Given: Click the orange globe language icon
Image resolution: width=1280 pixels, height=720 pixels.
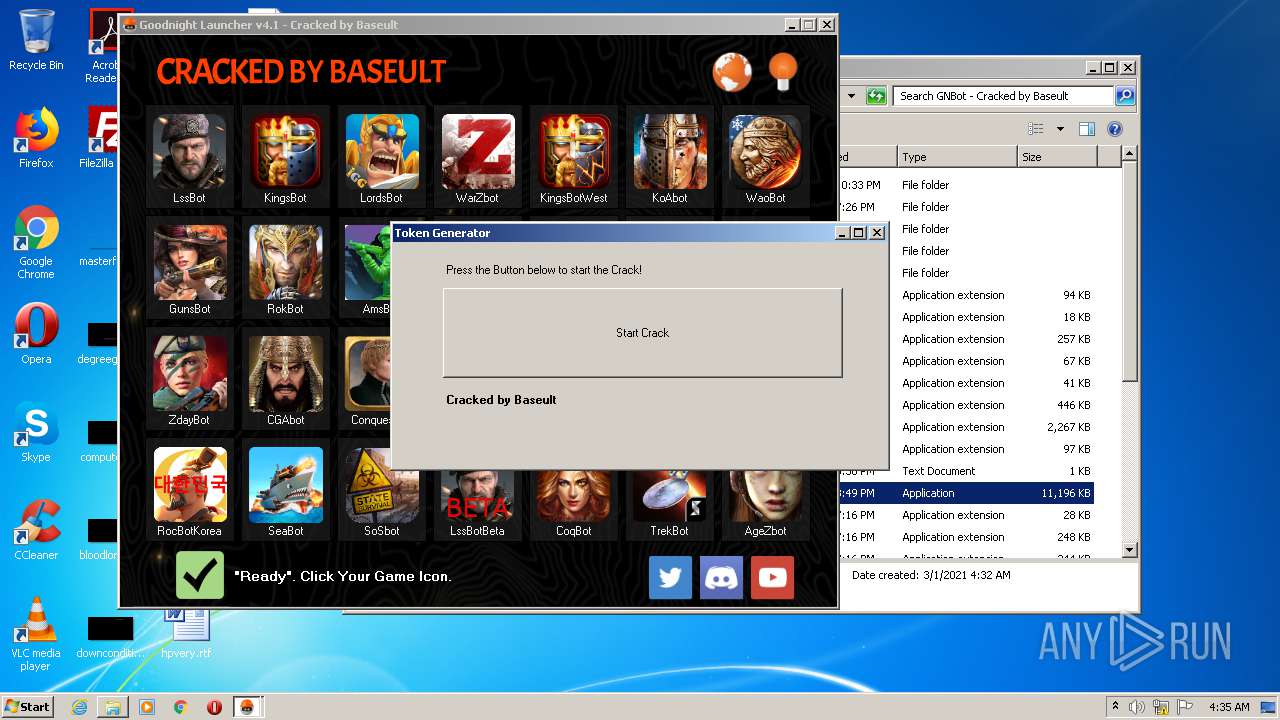Looking at the screenshot, I should [x=732, y=72].
